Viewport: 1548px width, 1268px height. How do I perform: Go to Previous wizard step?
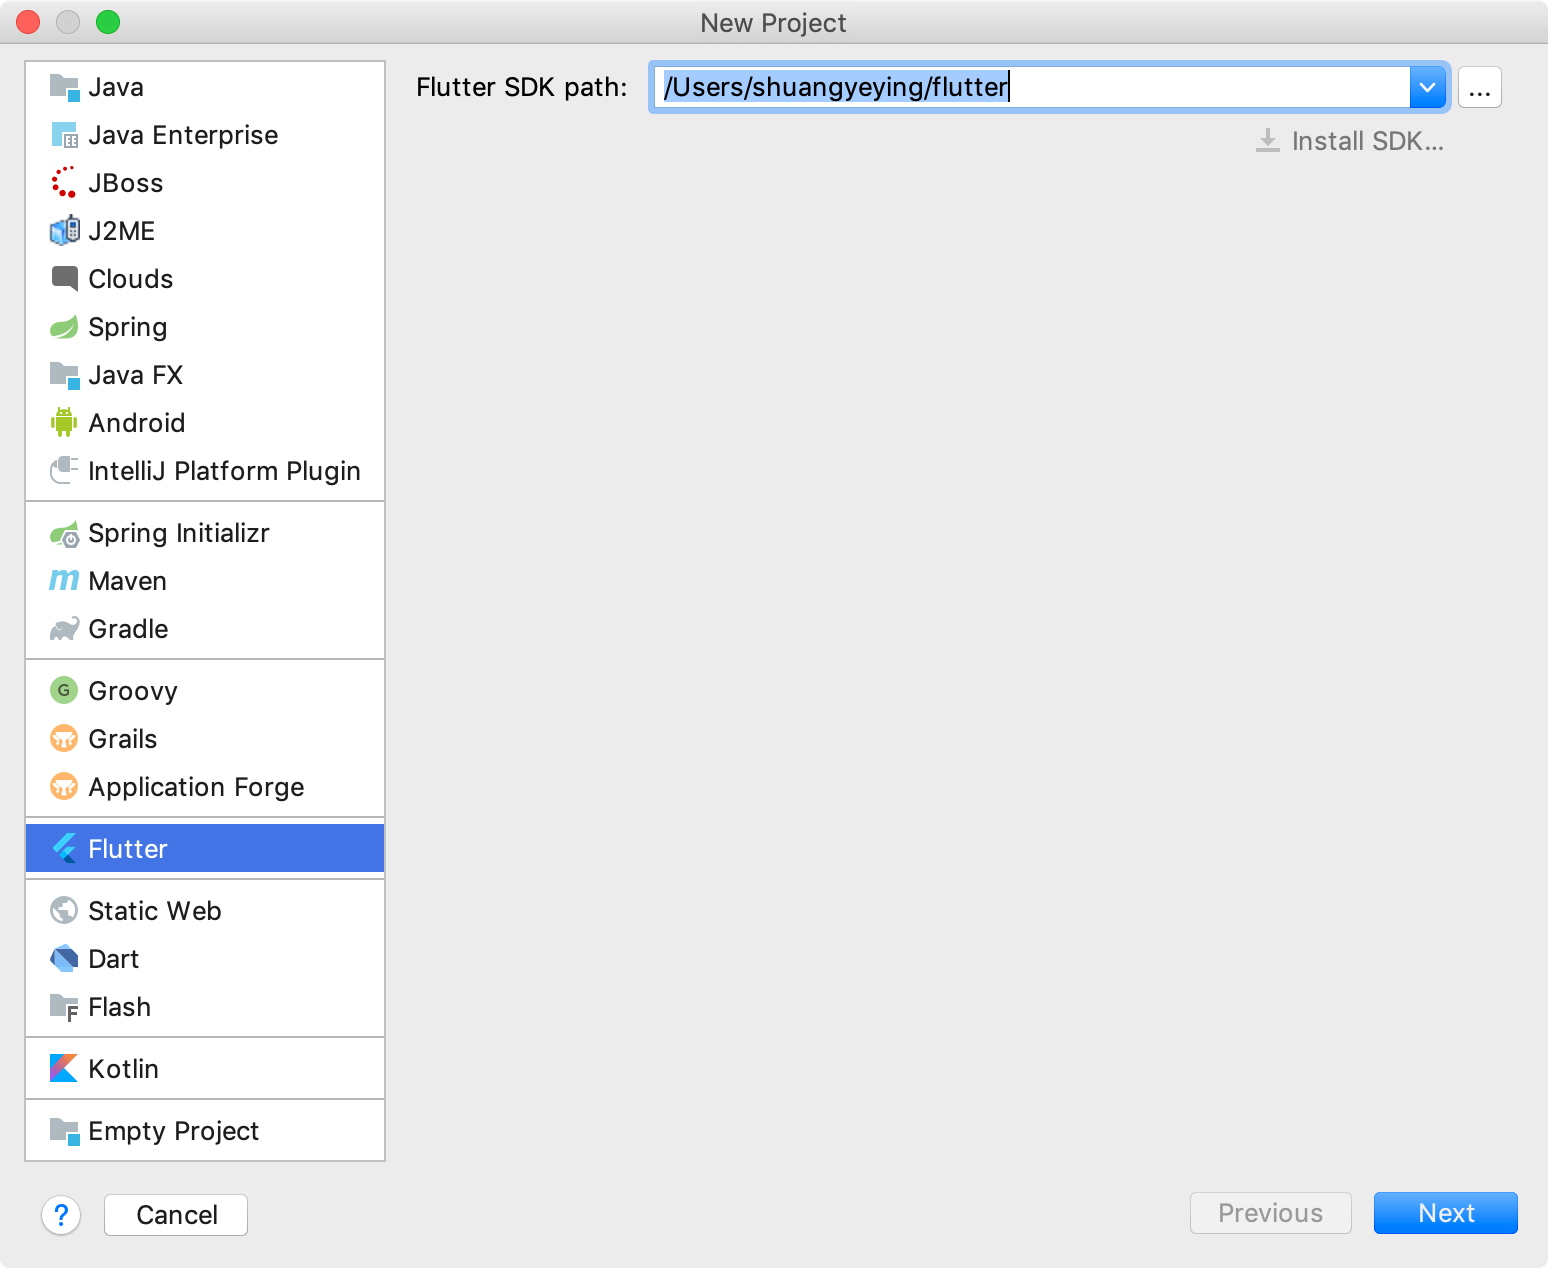pyautogui.click(x=1270, y=1213)
